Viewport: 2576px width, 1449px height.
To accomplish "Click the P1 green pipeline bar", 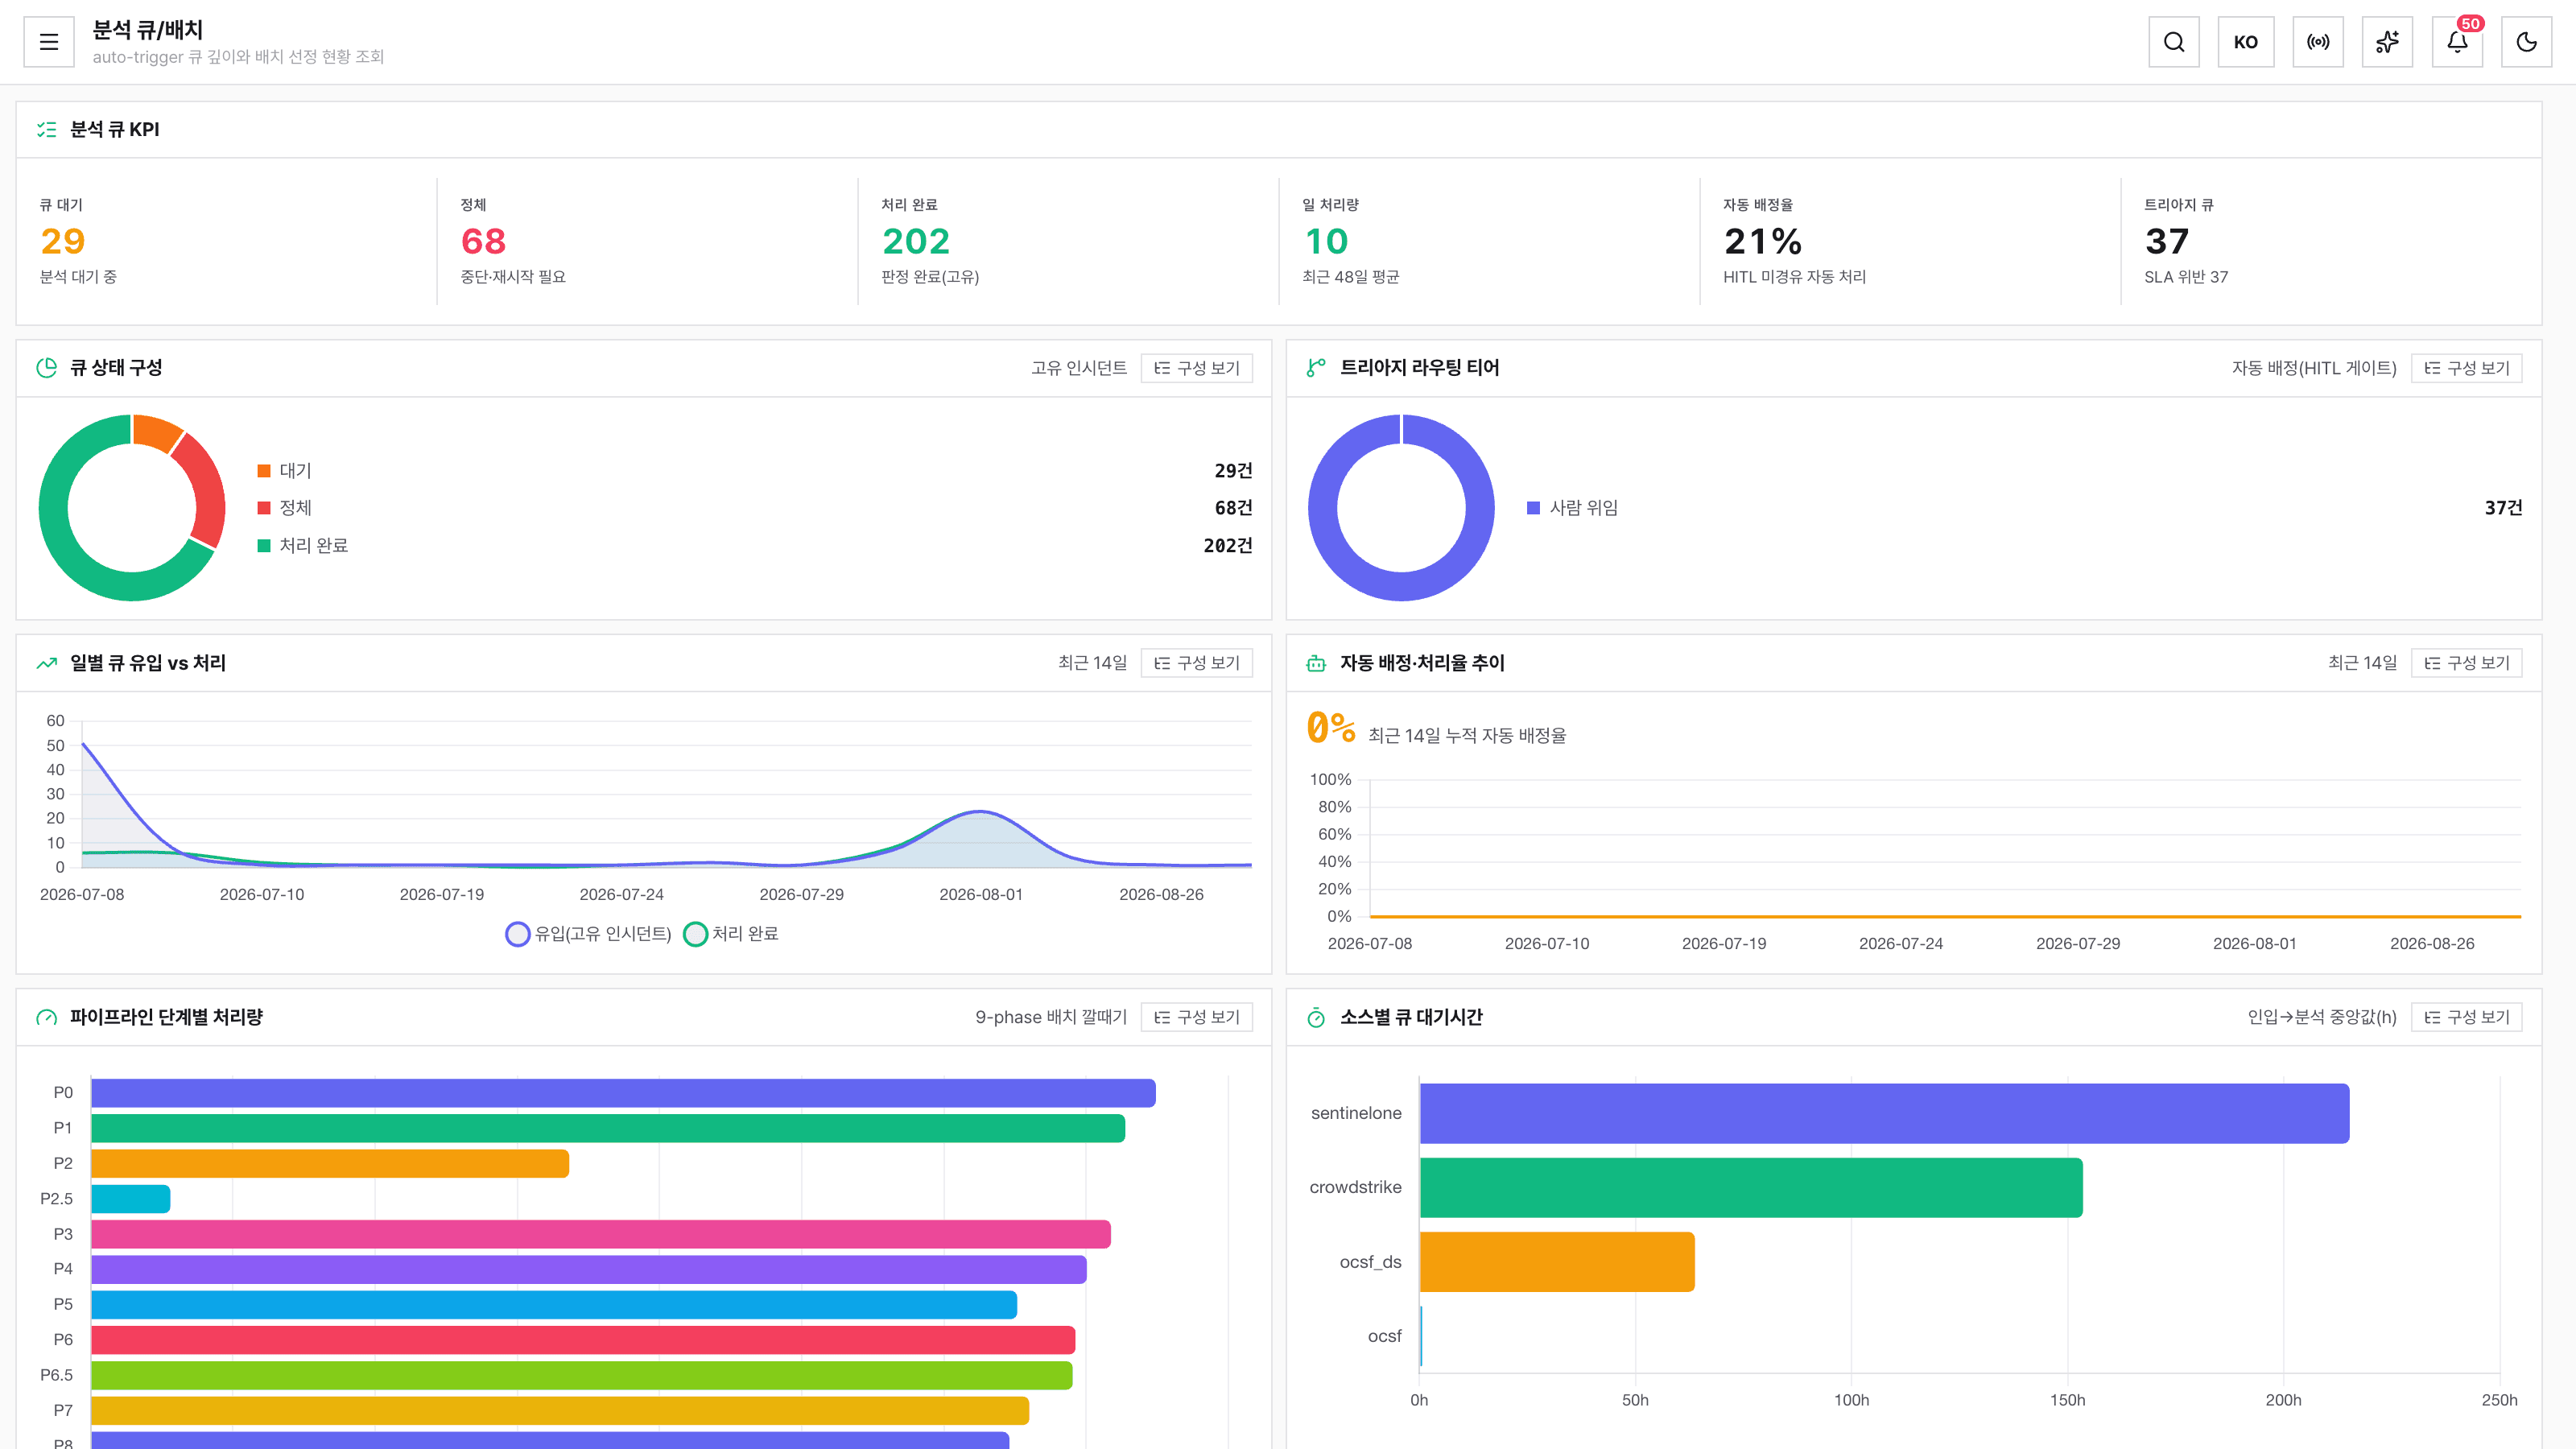I will pos(608,1128).
